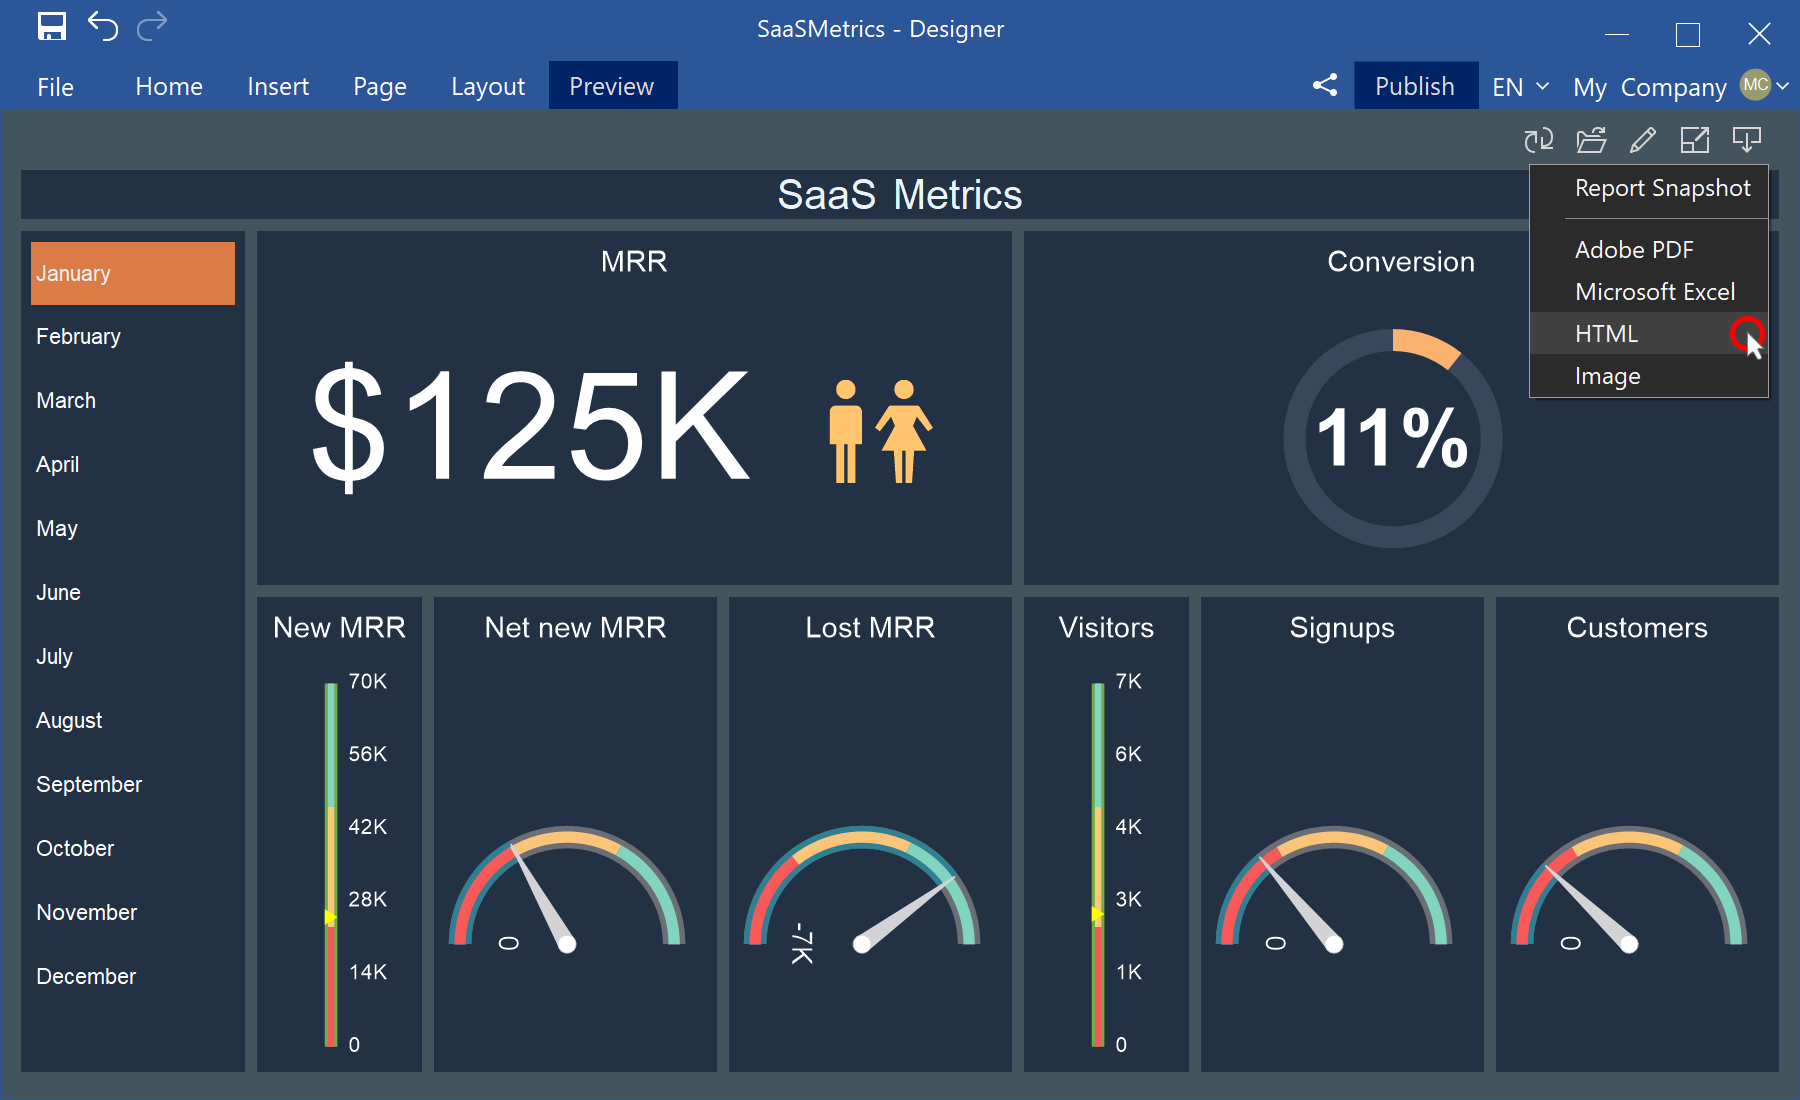
Task: Expand the EN language dropdown
Action: click(1520, 87)
